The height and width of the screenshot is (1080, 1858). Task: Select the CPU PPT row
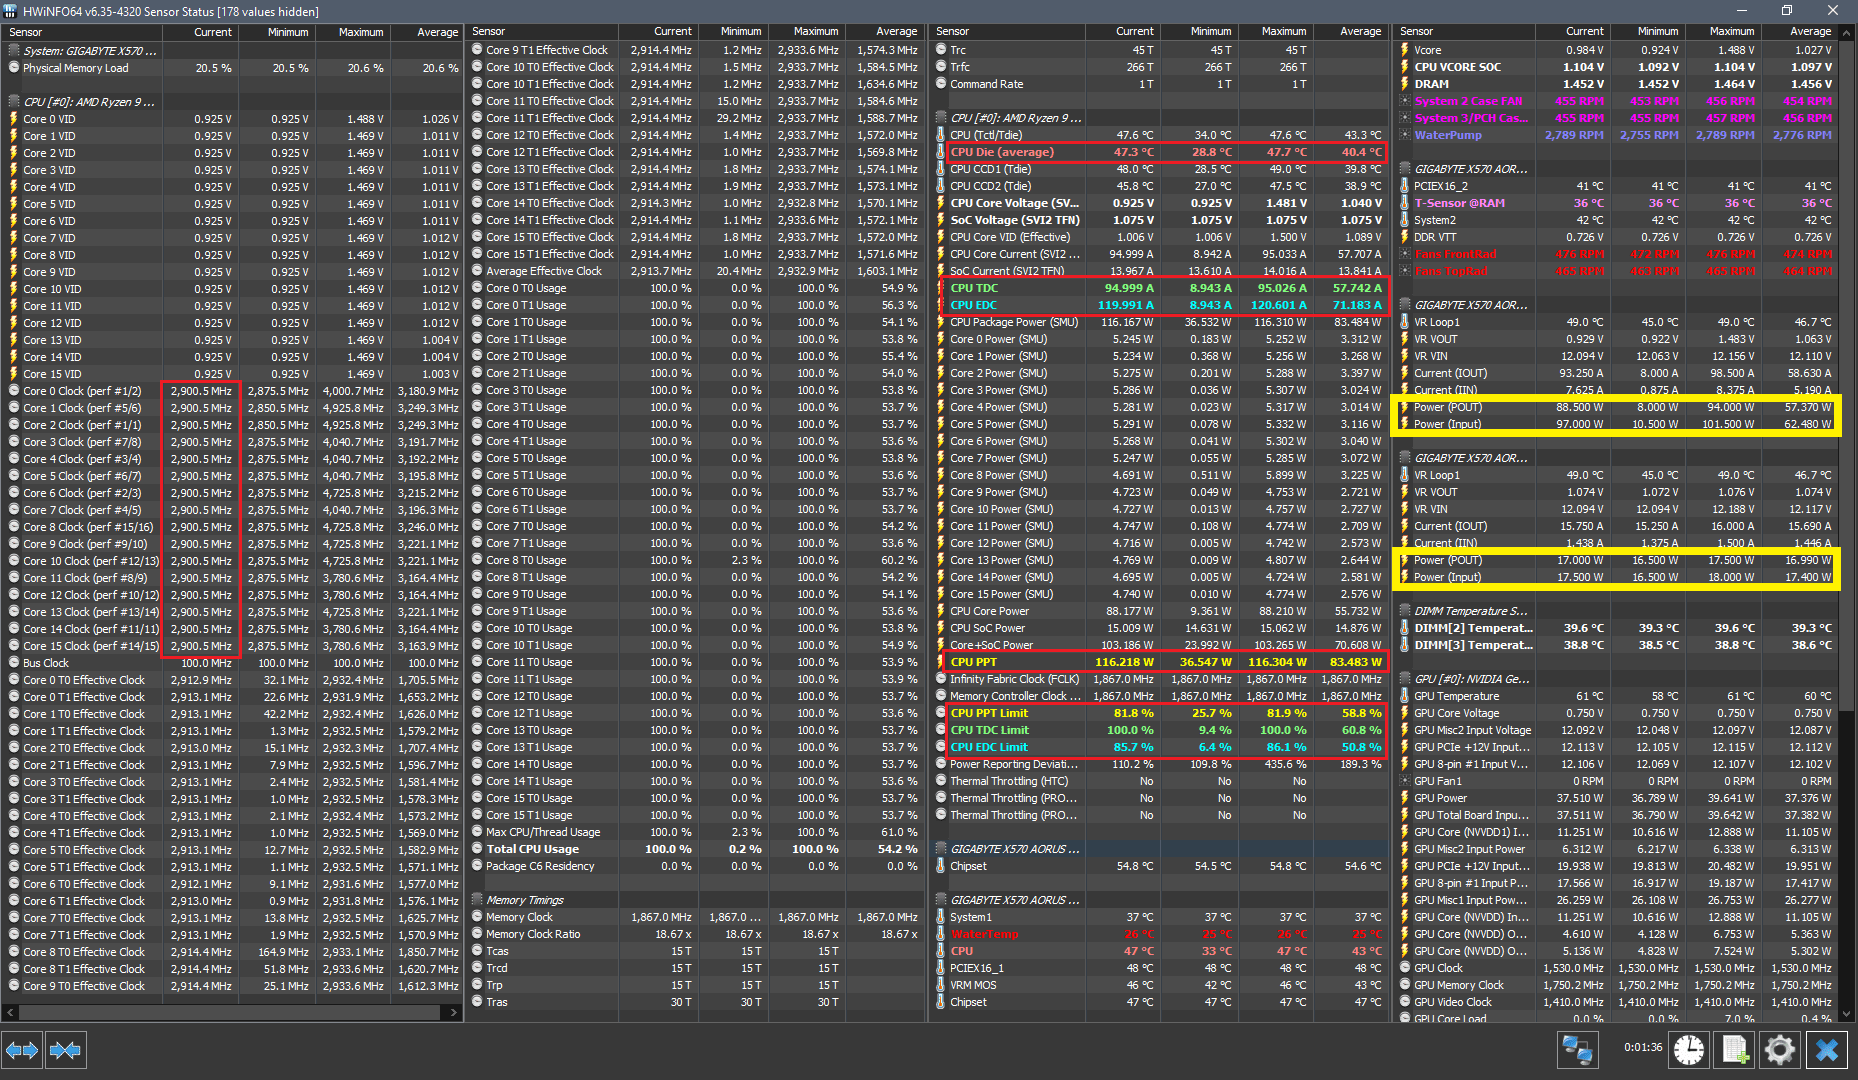[1160, 662]
